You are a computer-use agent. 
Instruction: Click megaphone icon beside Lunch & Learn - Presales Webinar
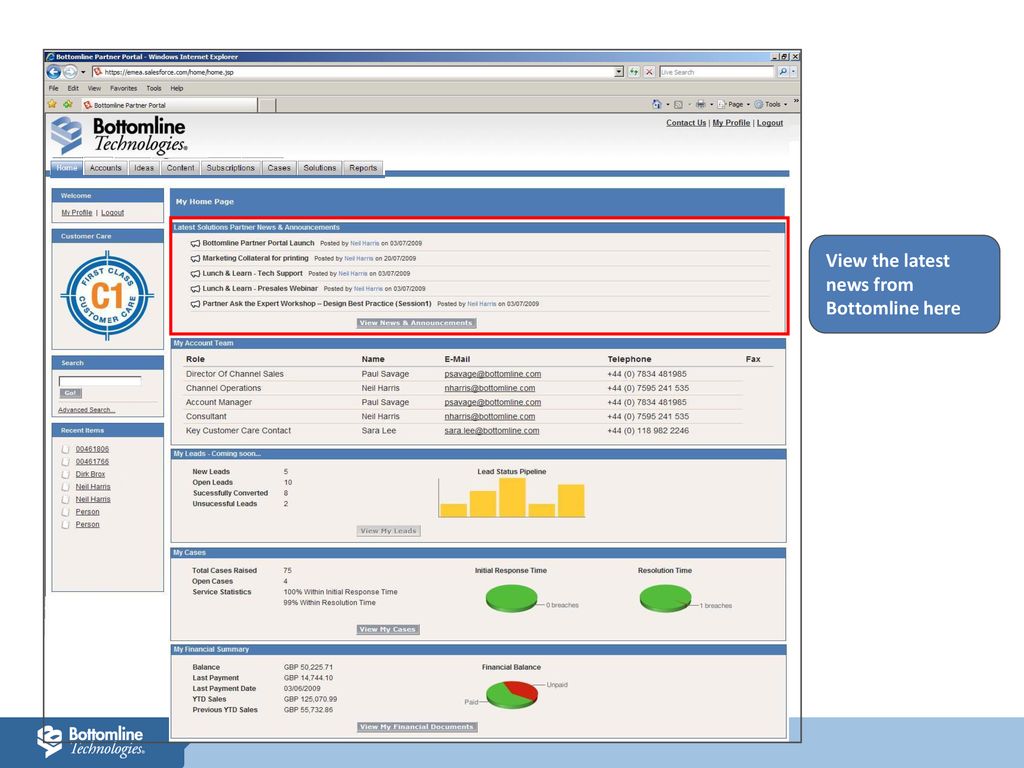point(195,289)
